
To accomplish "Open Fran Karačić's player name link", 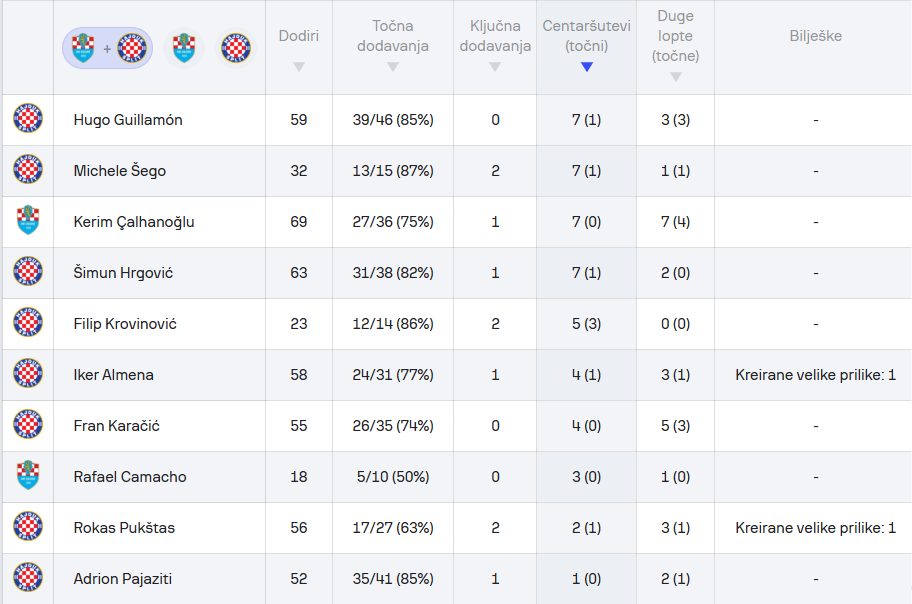I will tap(116, 426).
